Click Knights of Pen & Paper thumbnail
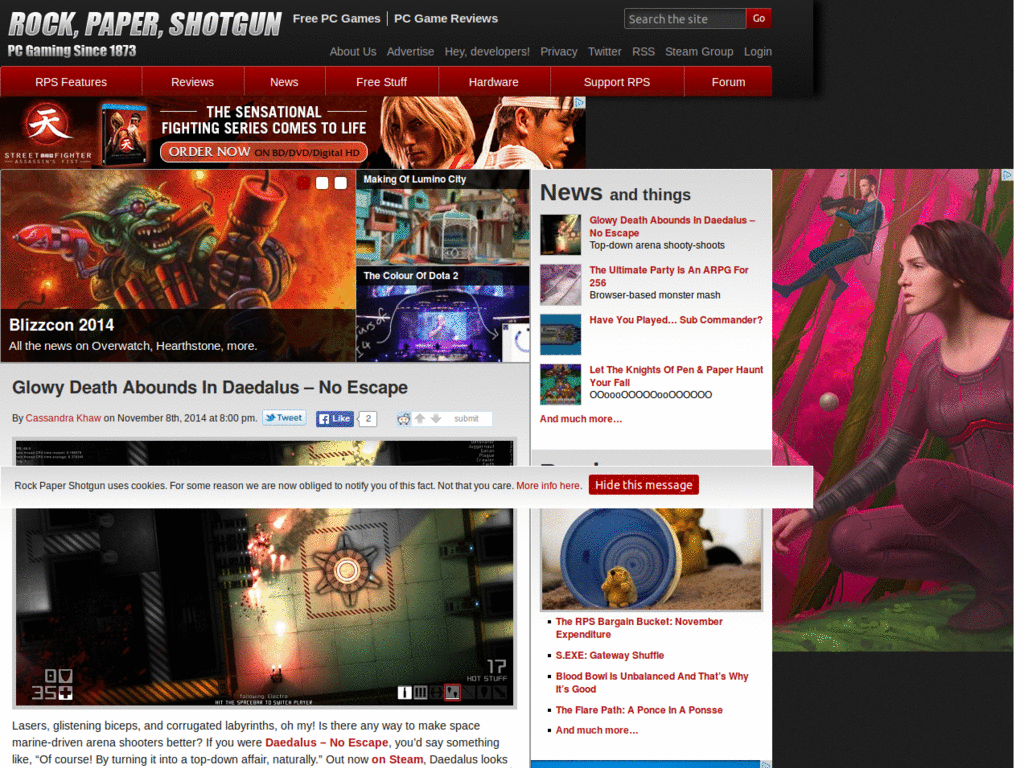This screenshot has width=1024, height=768. tap(560, 385)
